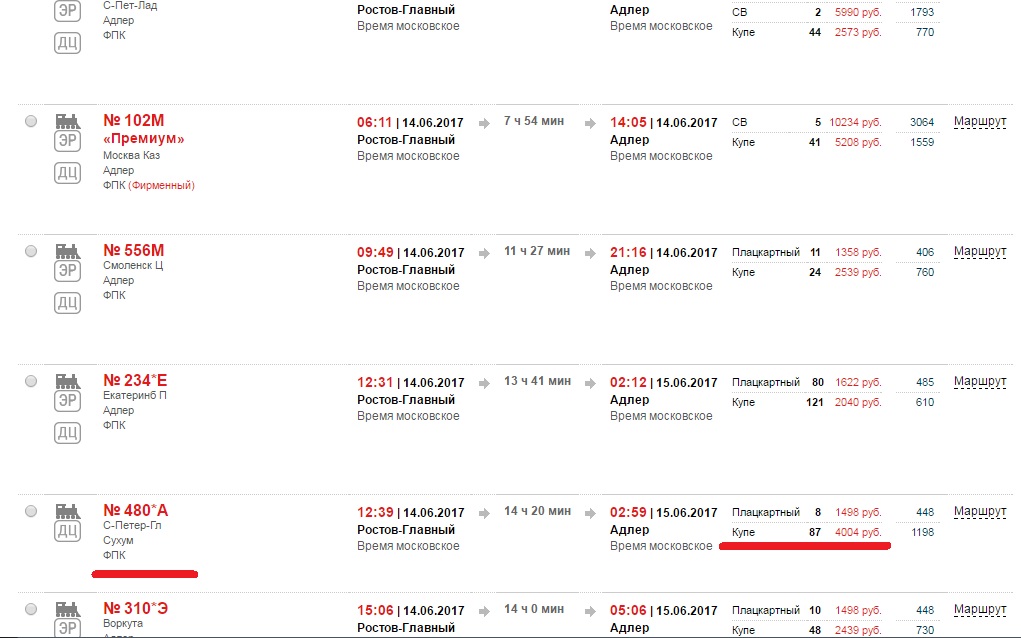Pick the radio button for train 480*А
Viewport: 1021px width, 638px height.
[31, 511]
